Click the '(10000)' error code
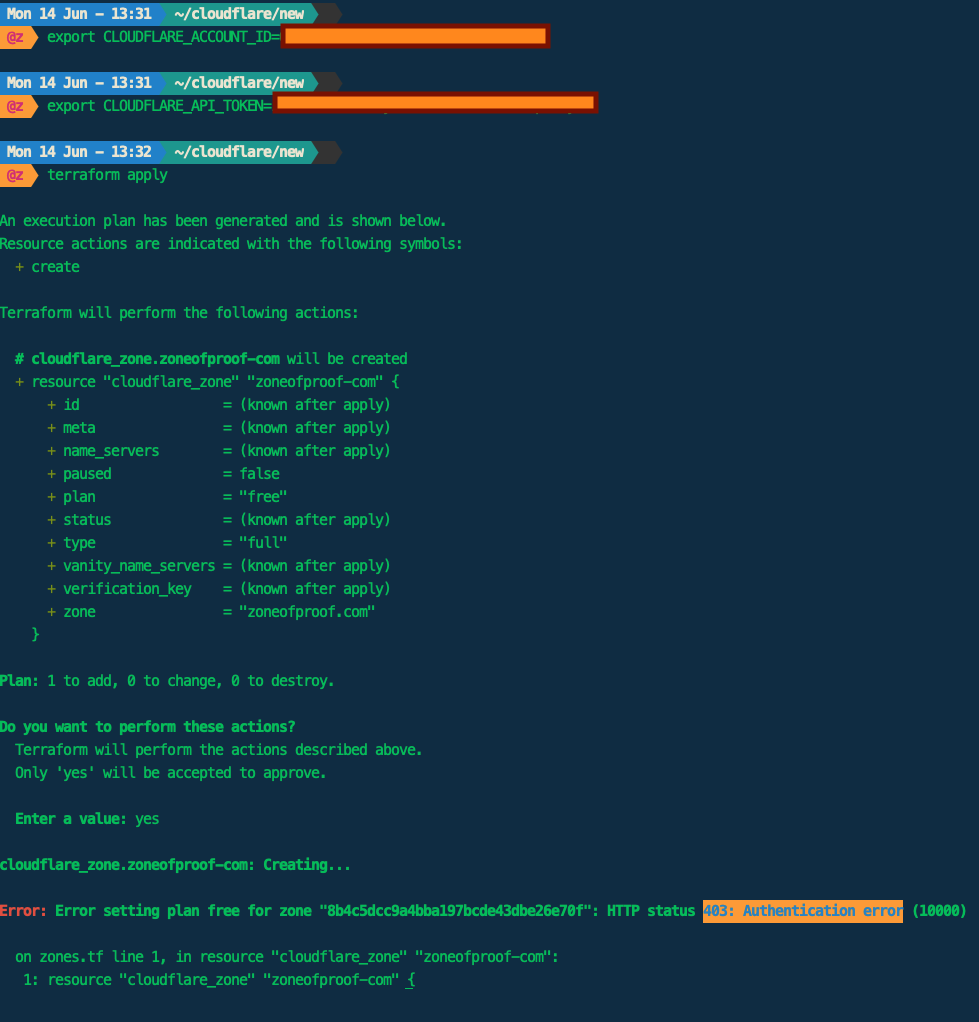This screenshot has width=979, height=1022. click(x=939, y=911)
